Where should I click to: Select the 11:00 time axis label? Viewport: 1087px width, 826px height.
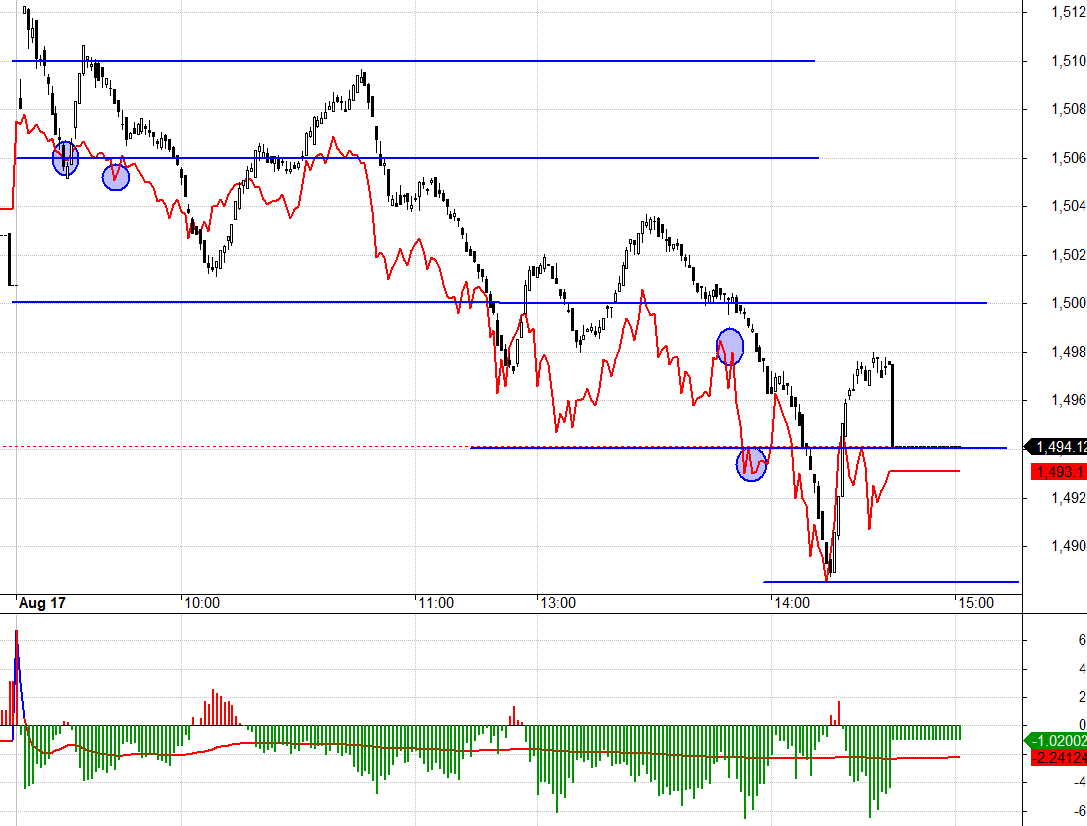coord(437,603)
